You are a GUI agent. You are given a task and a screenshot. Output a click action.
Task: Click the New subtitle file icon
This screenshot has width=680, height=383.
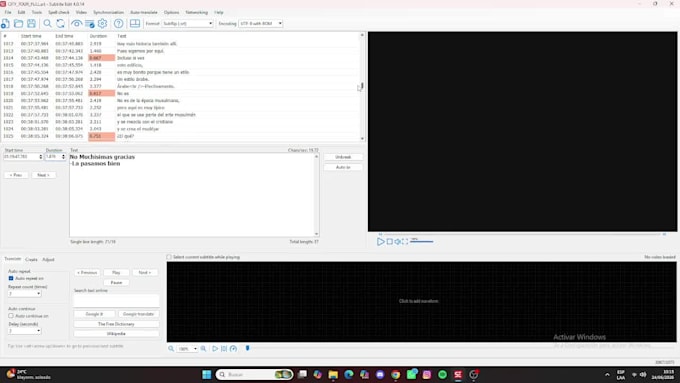(6, 23)
